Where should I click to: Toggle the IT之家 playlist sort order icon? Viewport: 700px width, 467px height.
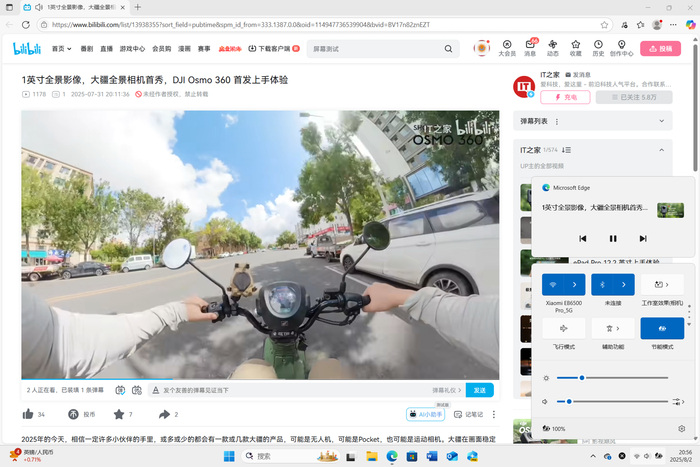point(567,150)
